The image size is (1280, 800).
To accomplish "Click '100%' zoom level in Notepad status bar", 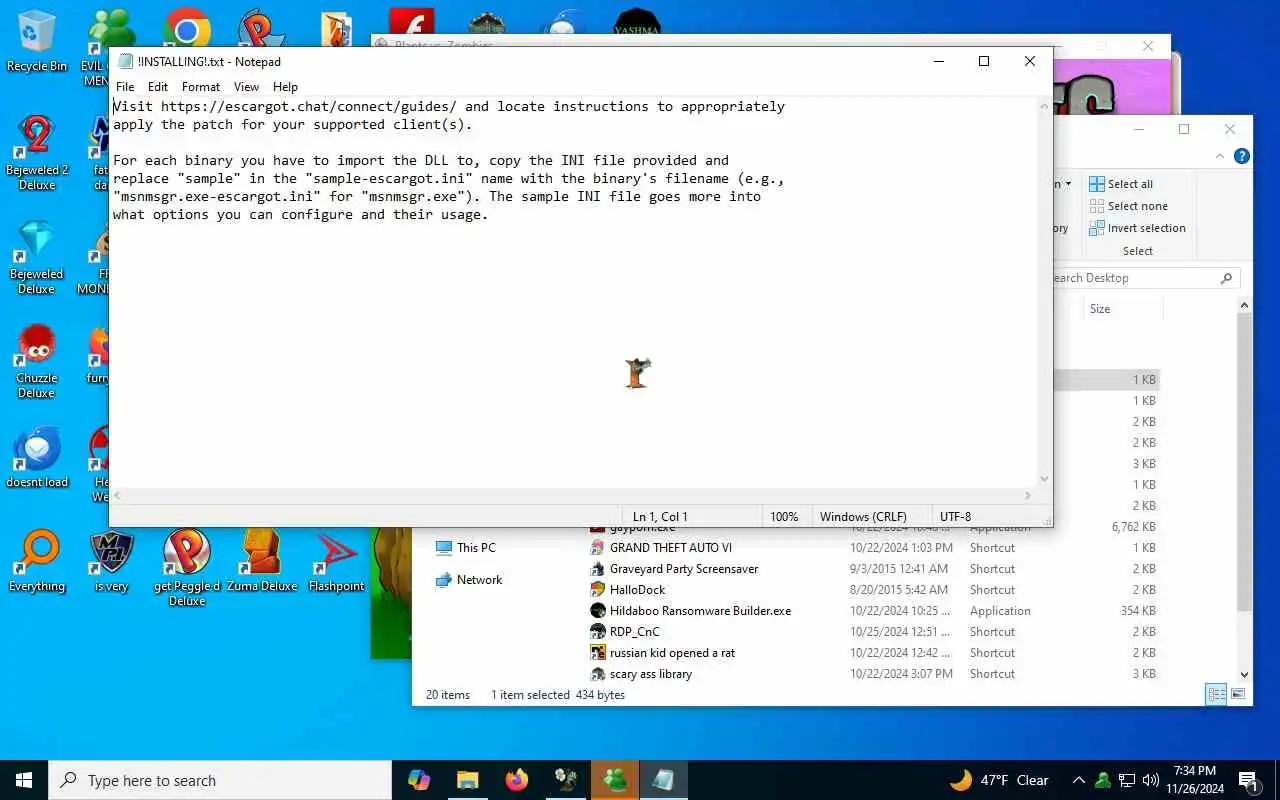I will [x=784, y=517].
